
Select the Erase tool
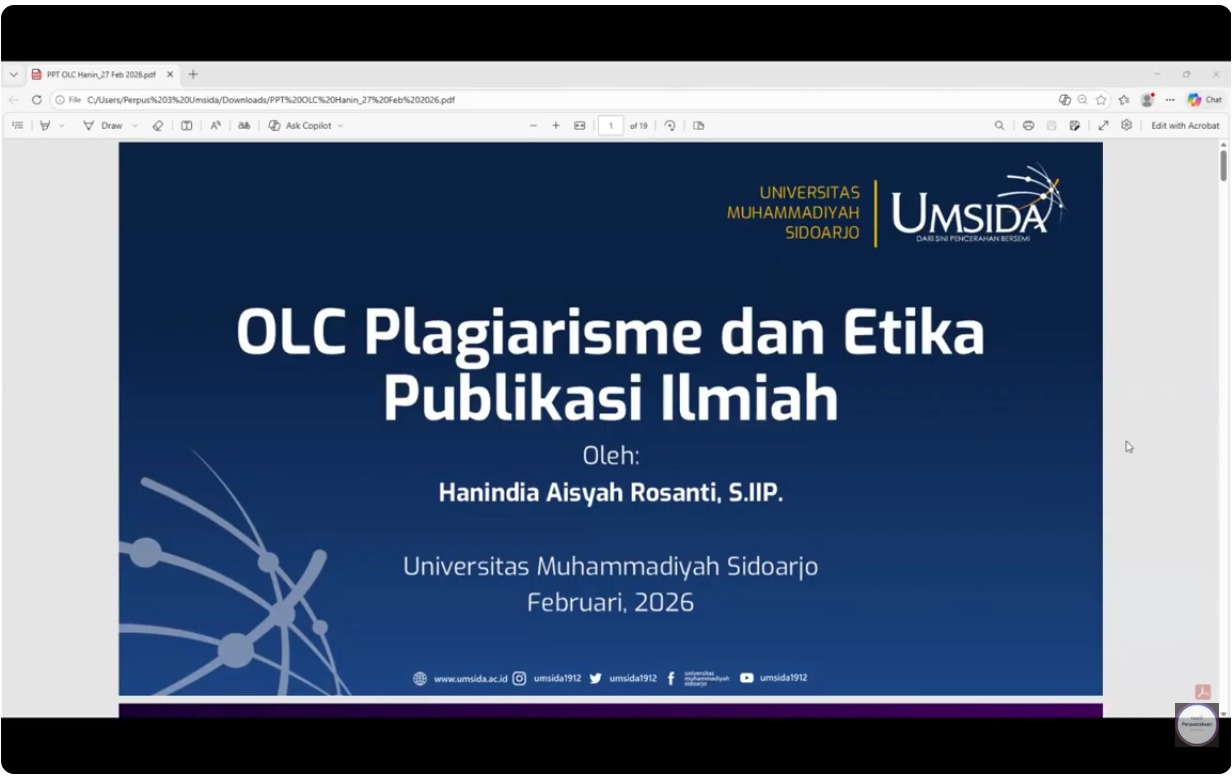click(157, 126)
